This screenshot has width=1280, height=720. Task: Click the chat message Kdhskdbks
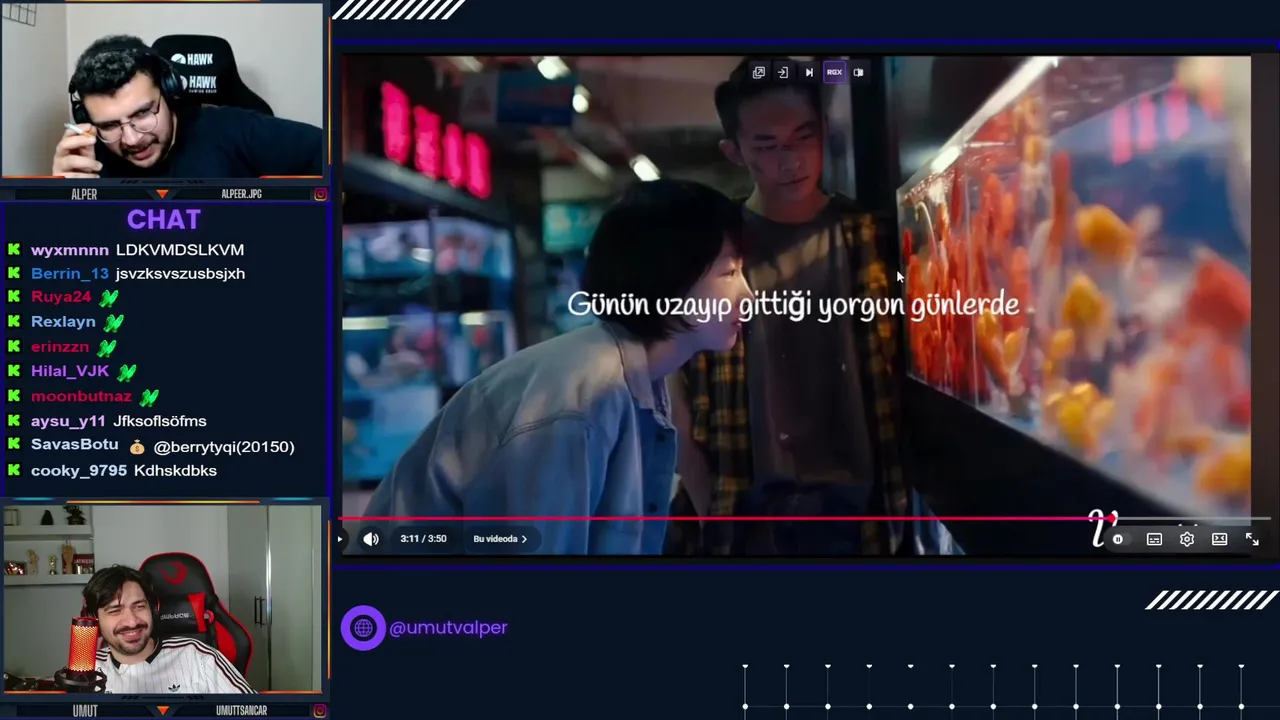[175, 471]
